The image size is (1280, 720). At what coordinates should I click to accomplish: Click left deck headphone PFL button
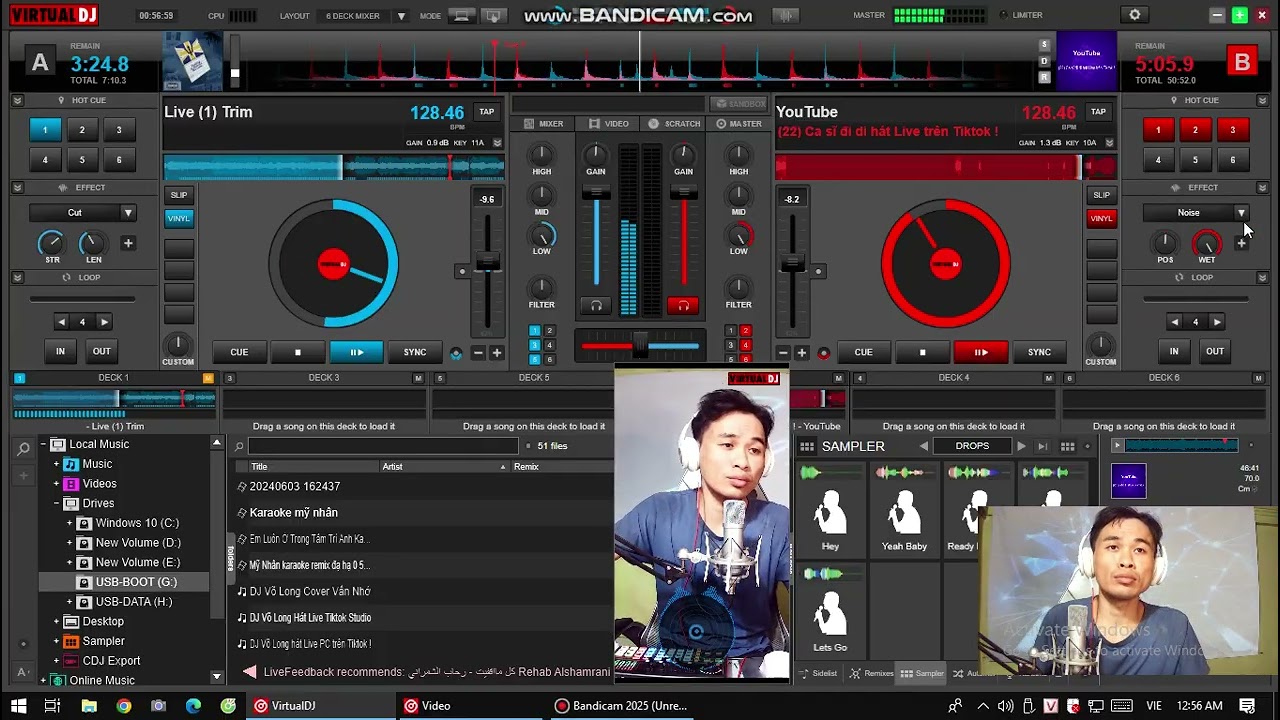point(596,305)
